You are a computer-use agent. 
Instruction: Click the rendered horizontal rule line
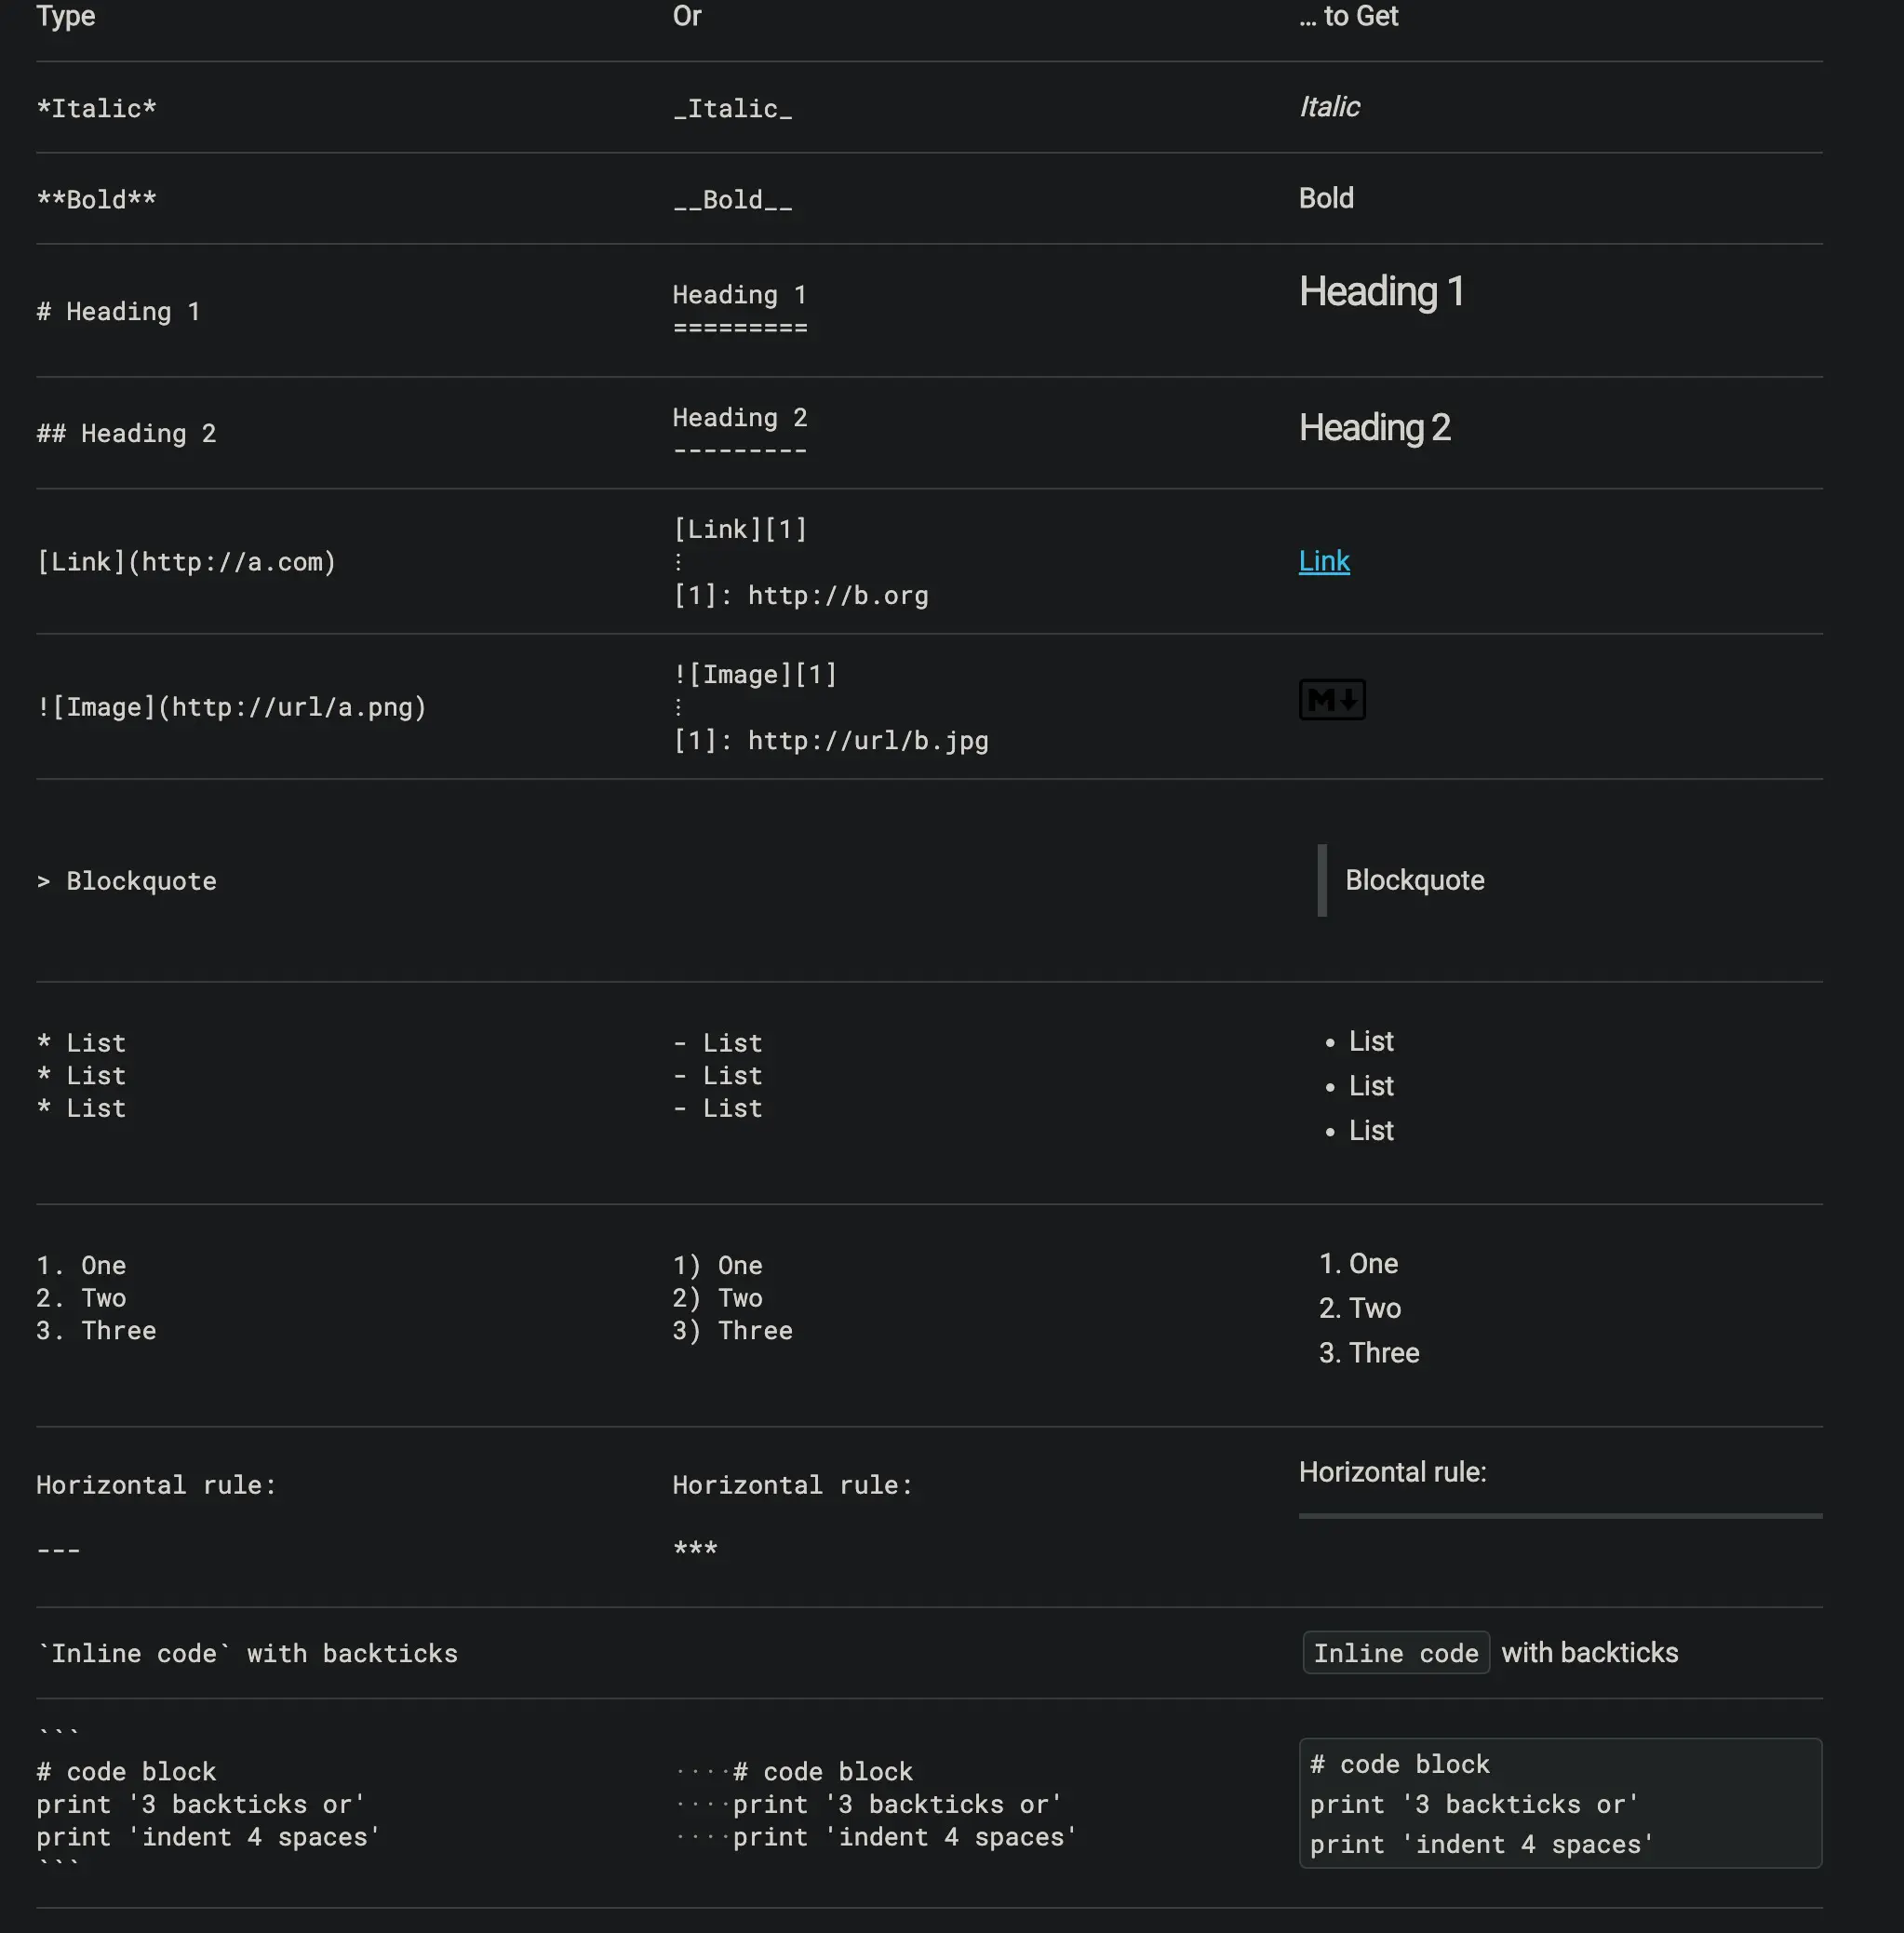point(1559,1516)
